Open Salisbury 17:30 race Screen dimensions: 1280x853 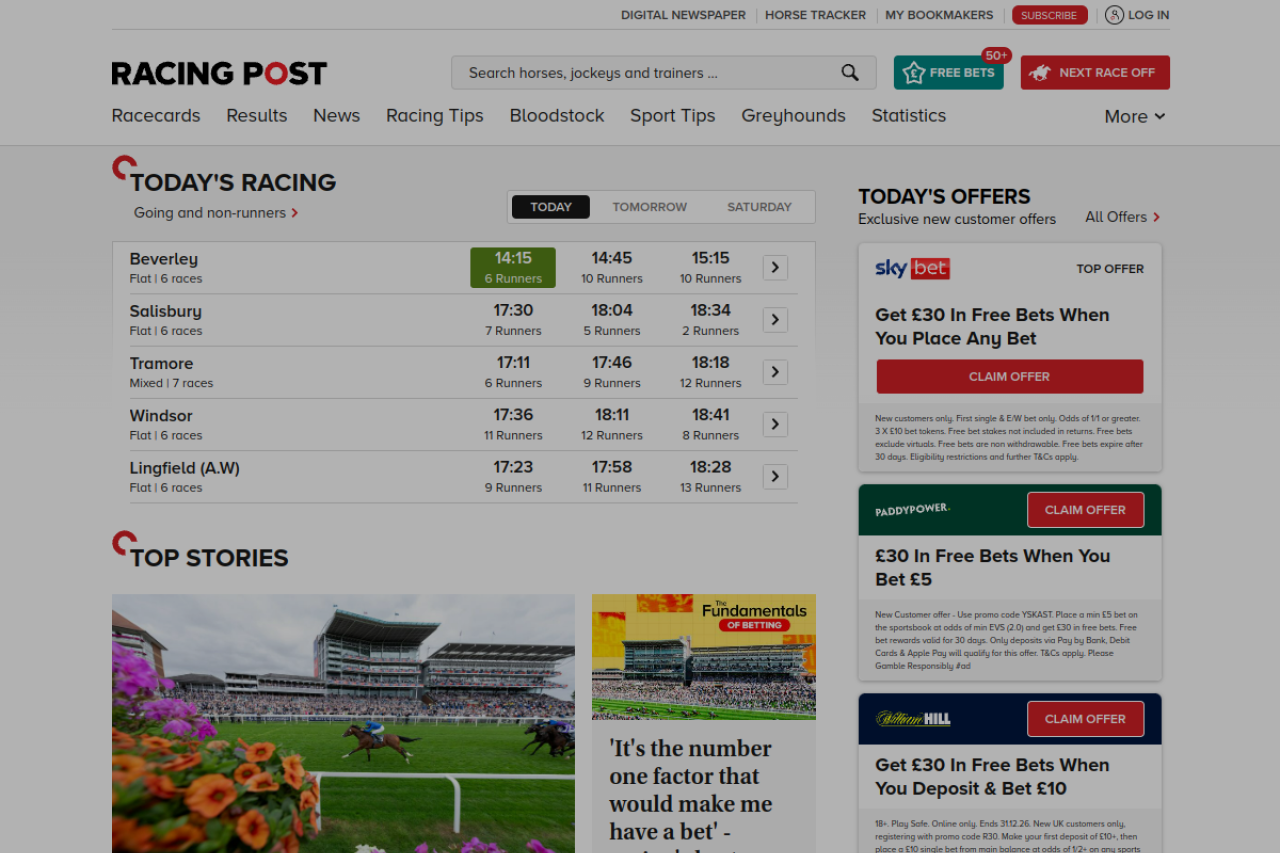[513, 319]
